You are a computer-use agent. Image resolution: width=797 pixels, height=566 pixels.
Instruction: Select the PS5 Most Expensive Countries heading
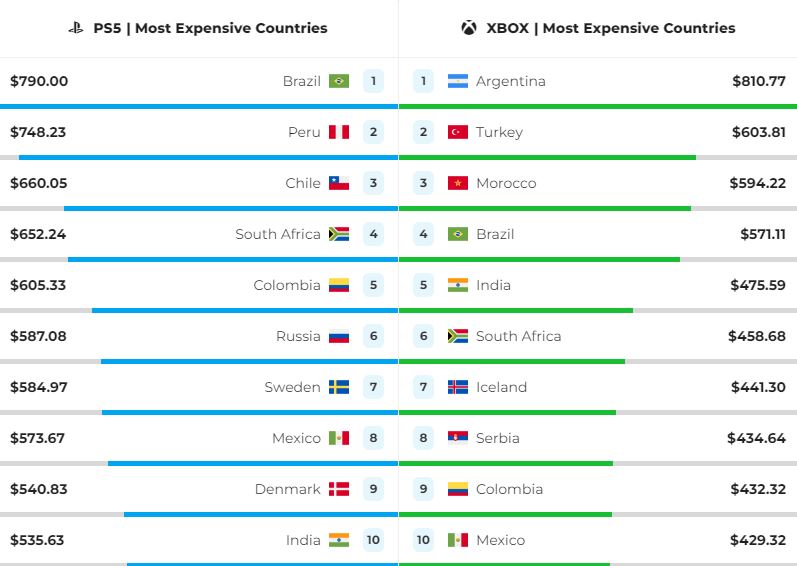(210, 28)
